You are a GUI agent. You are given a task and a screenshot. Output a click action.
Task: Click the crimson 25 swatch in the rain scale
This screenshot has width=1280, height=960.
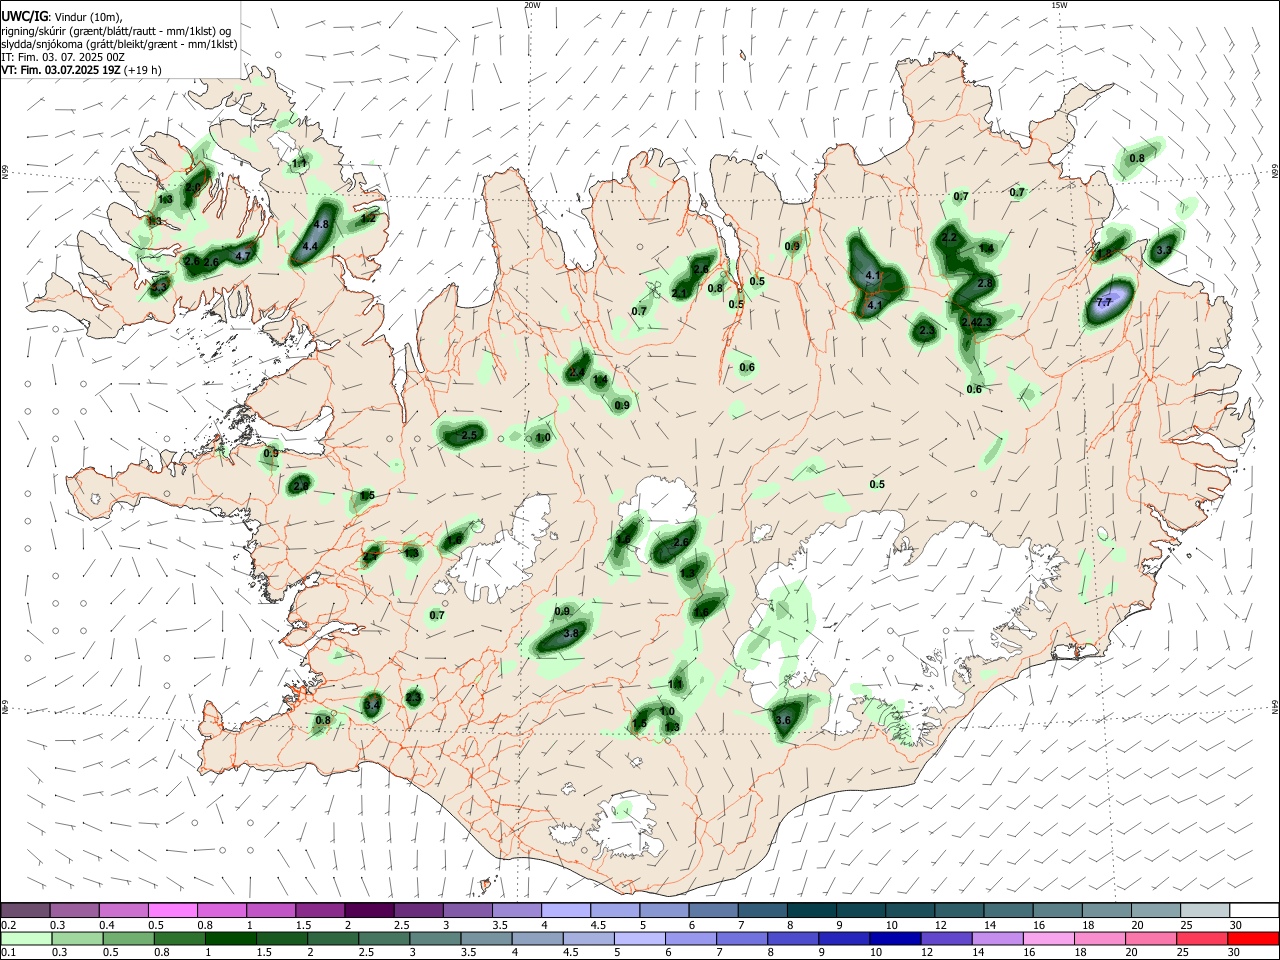[1202, 938]
